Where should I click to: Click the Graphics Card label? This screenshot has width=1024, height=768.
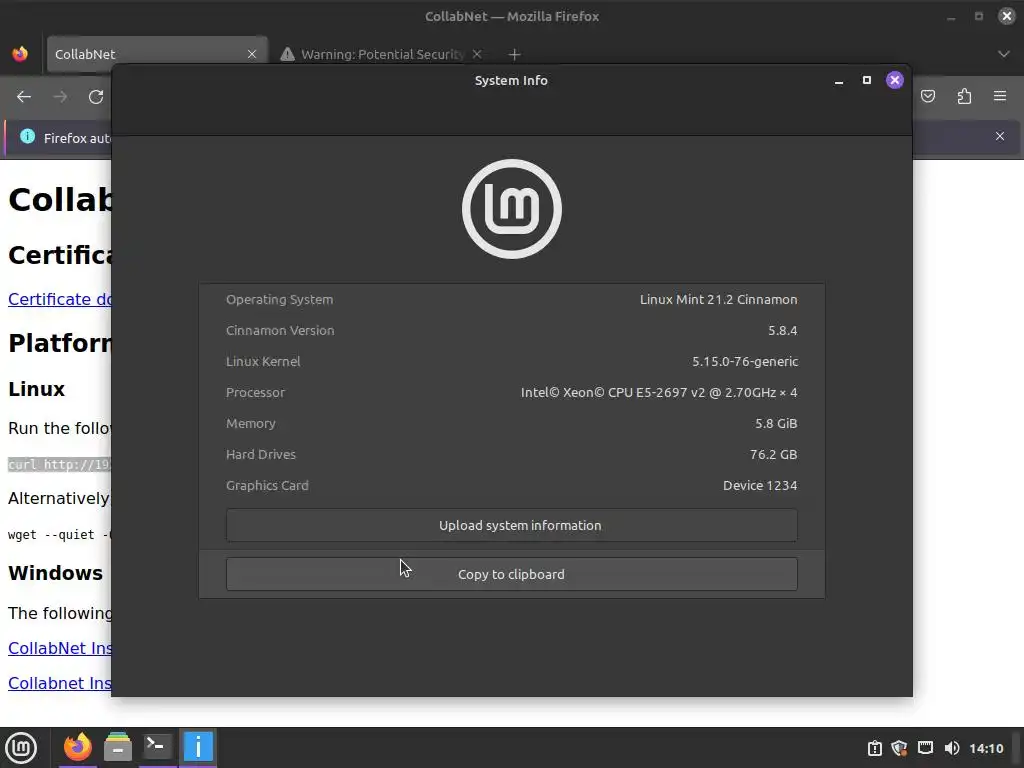tap(267, 485)
